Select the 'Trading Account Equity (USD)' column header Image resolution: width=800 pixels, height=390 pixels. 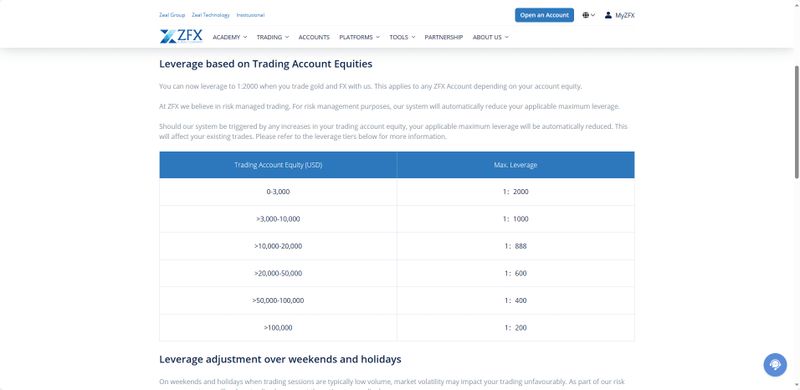pos(278,165)
